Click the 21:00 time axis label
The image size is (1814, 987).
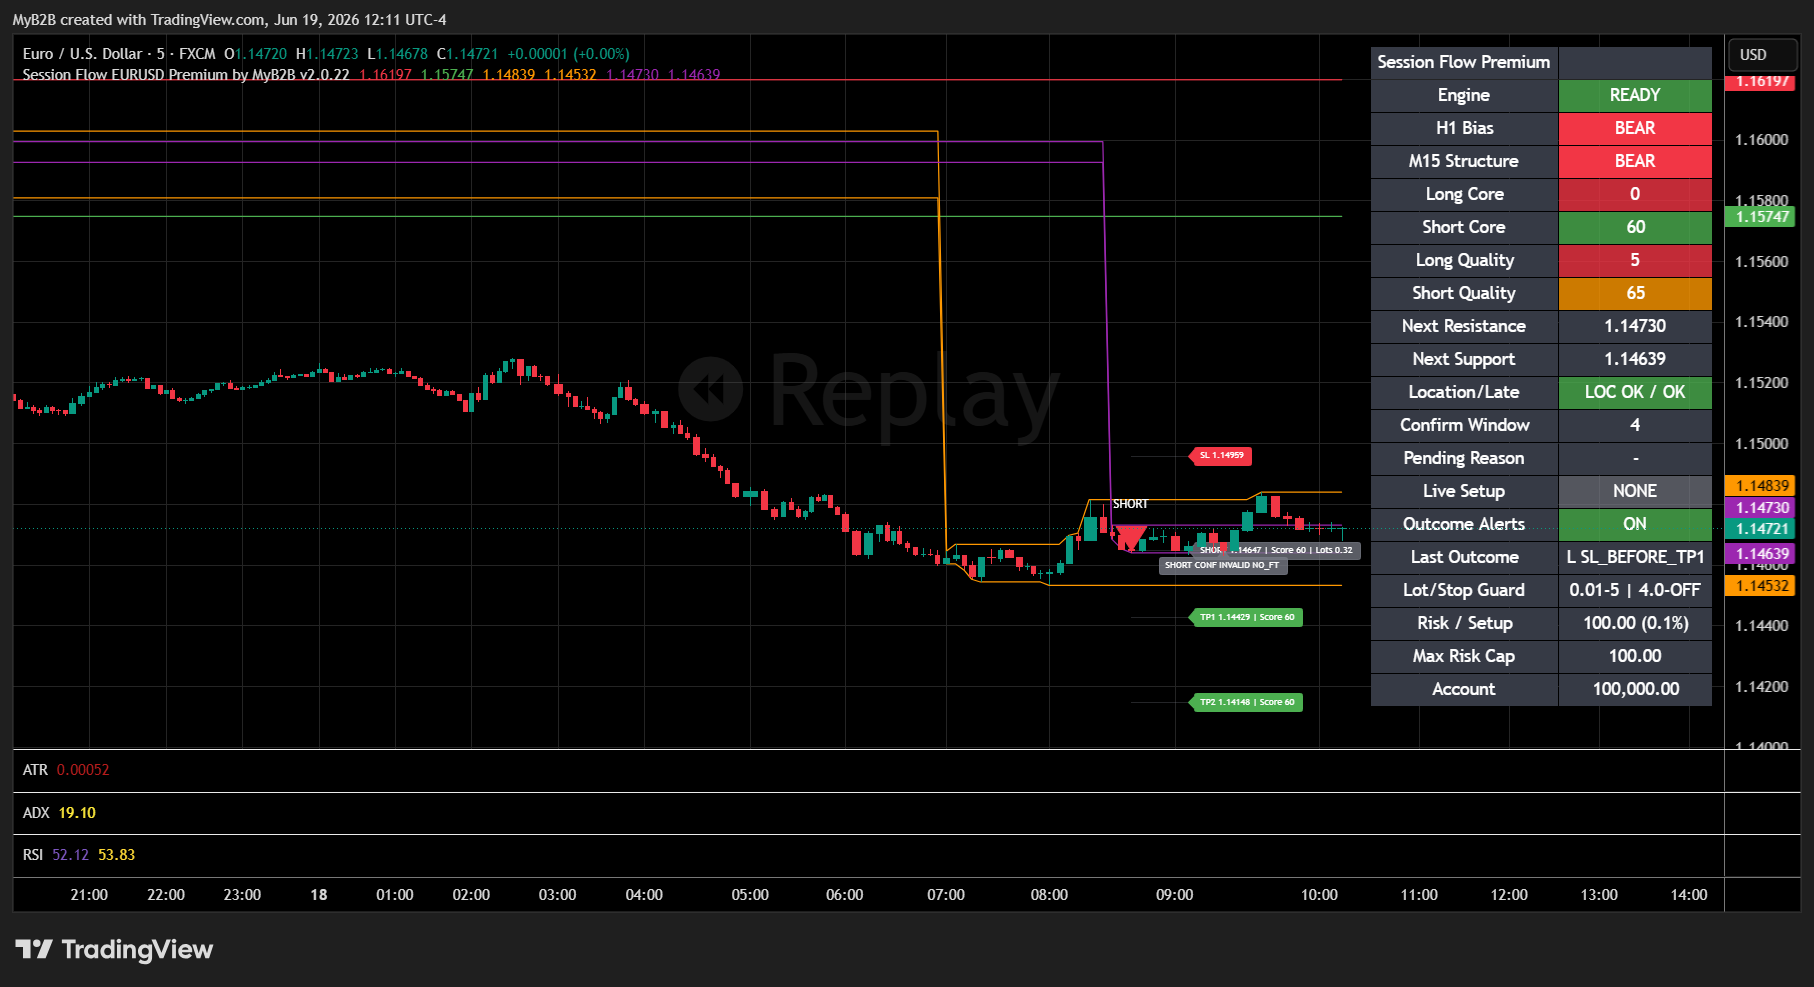click(89, 895)
